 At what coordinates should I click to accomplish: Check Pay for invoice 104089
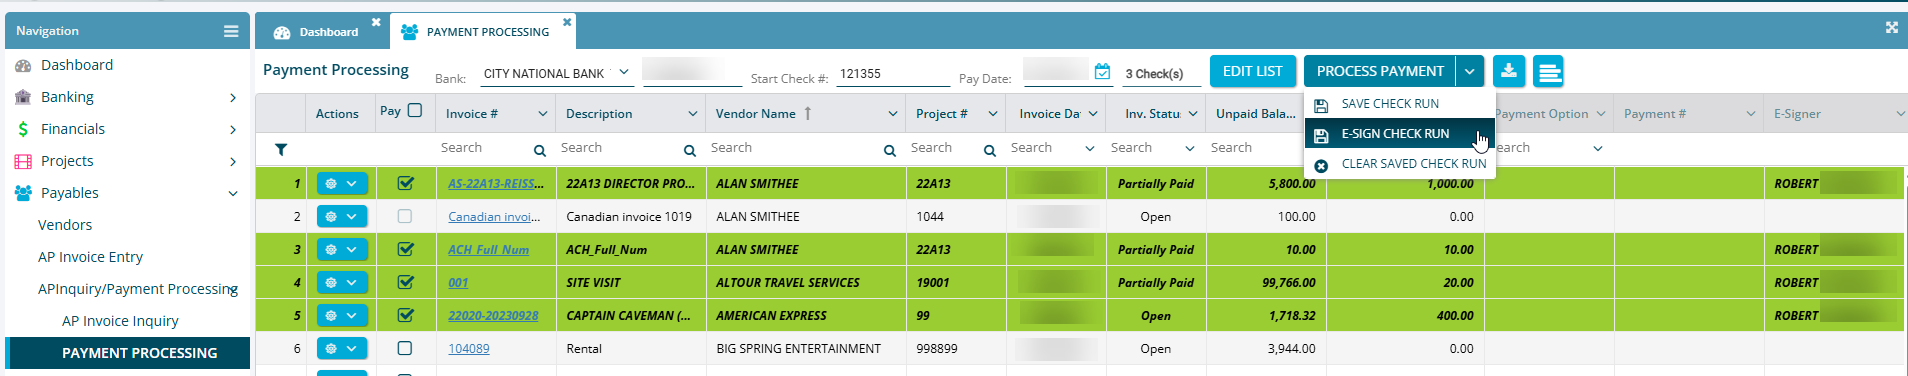405,348
